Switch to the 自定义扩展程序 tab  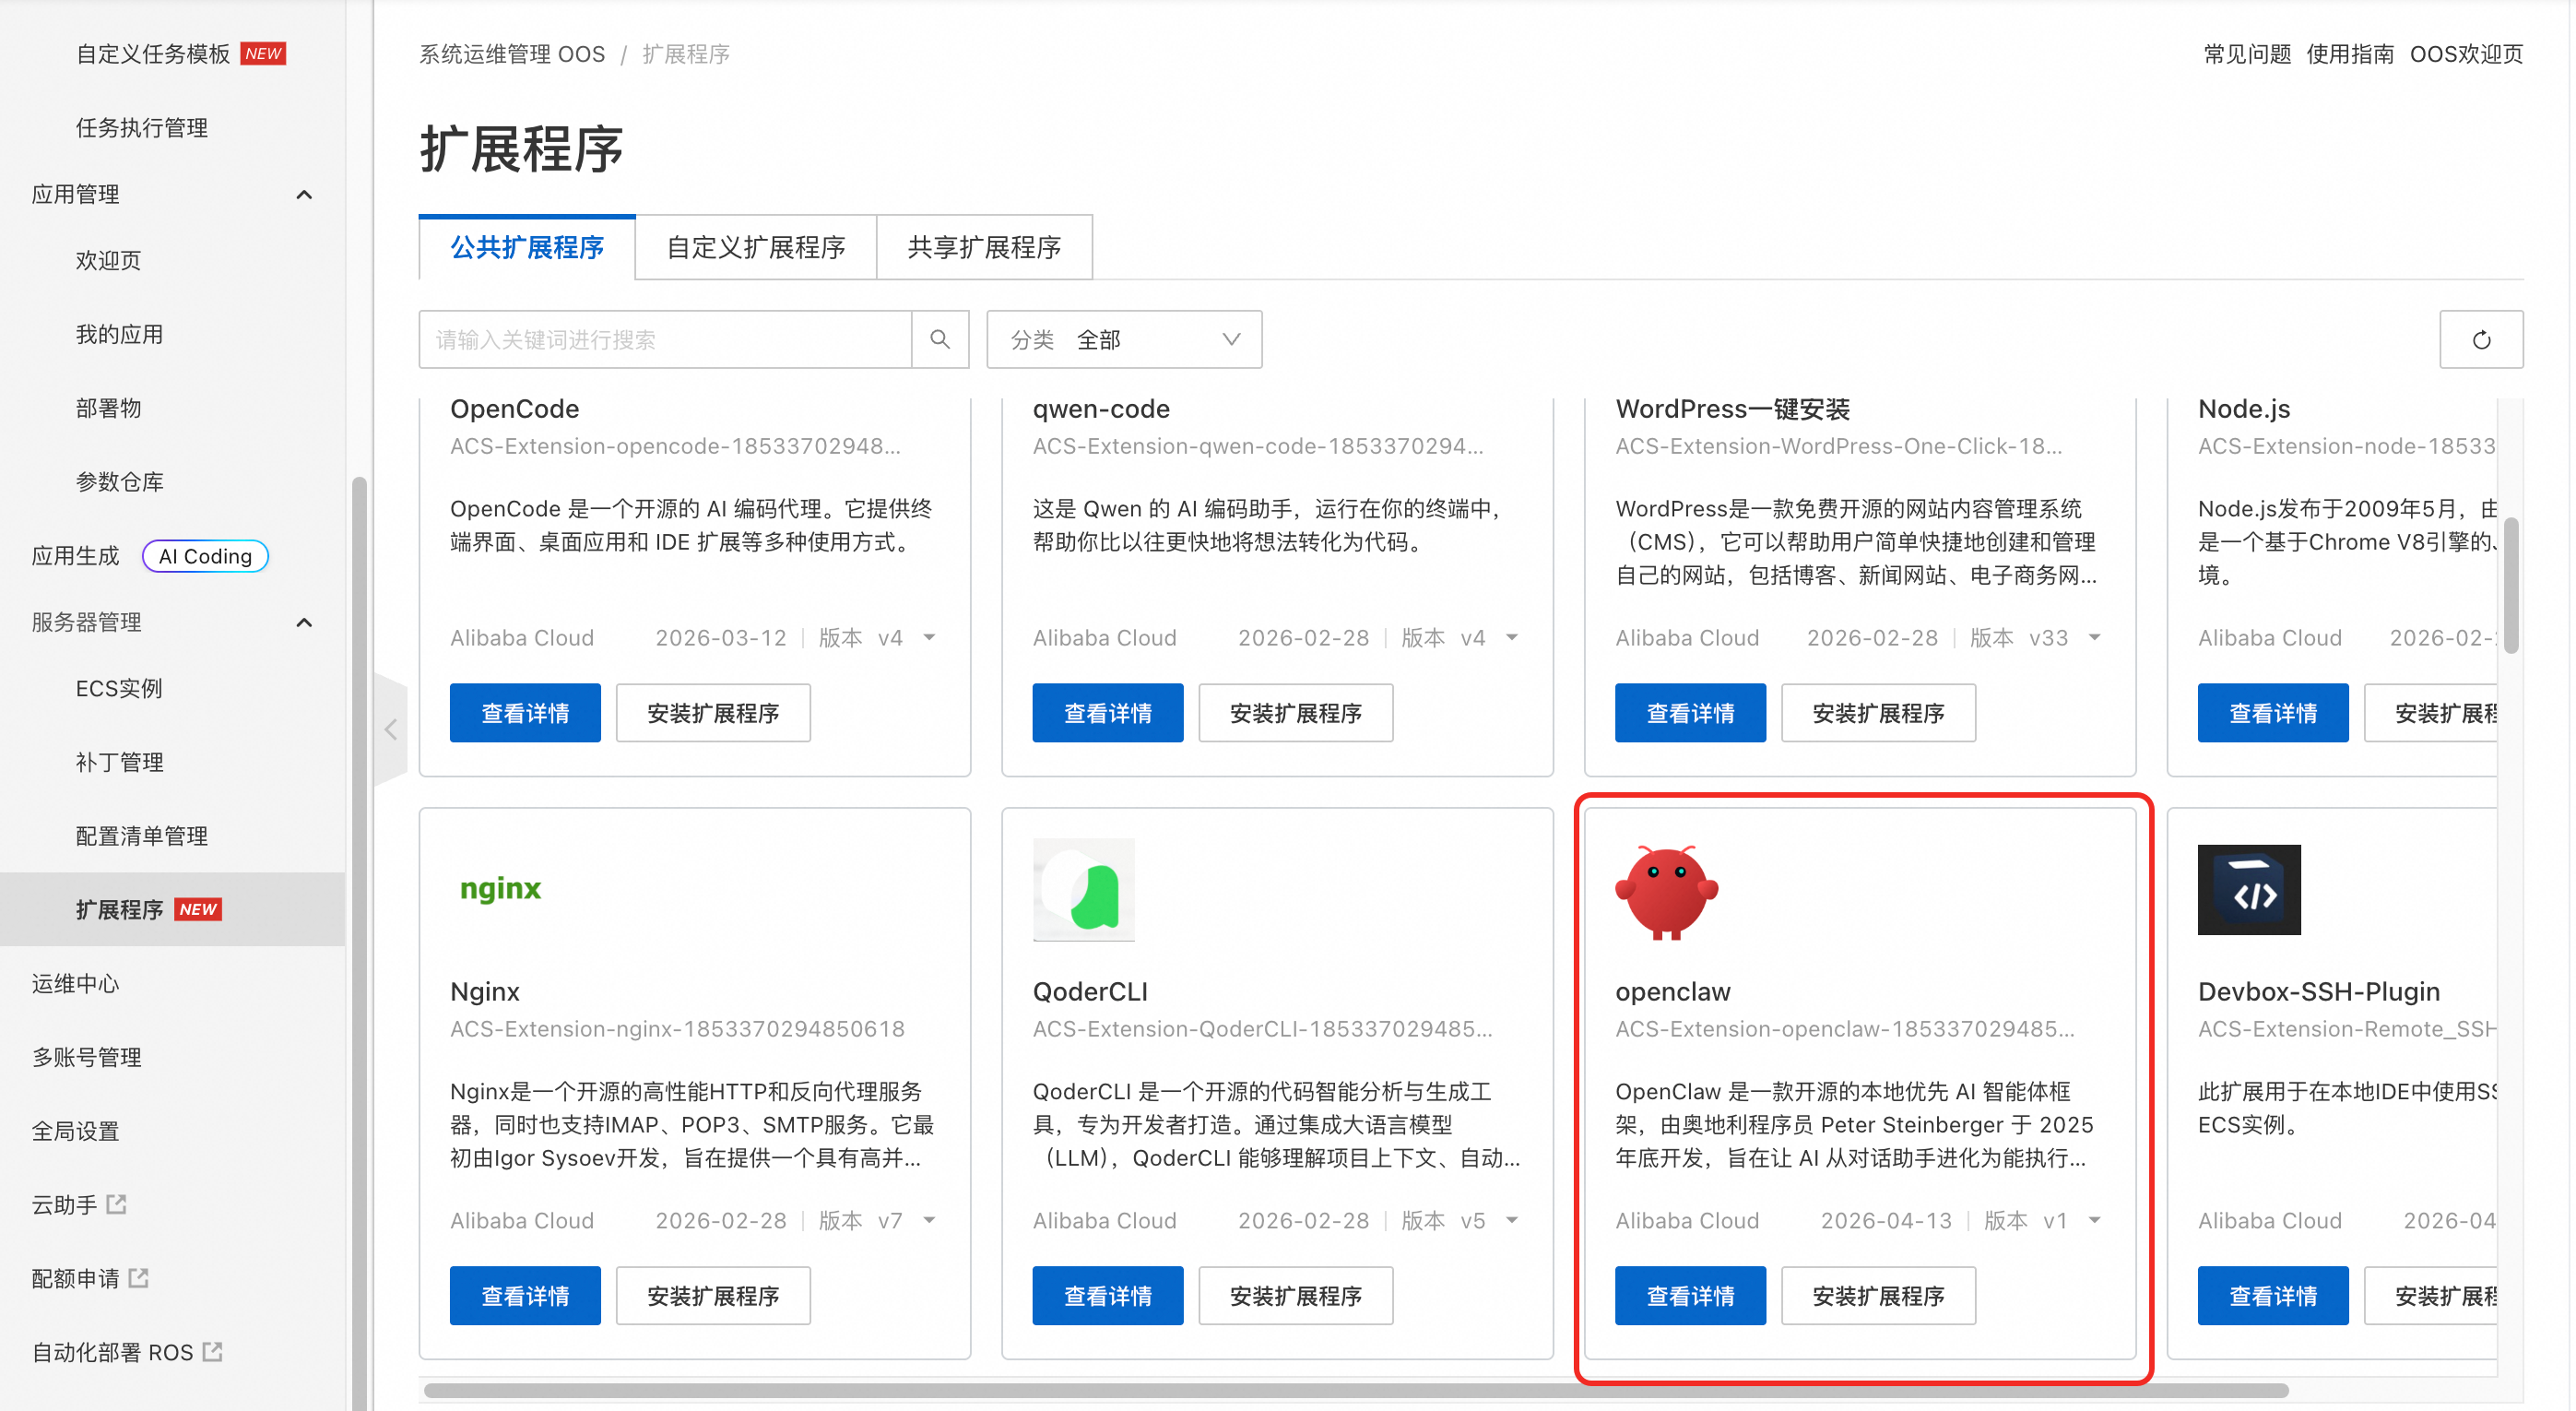point(755,247)
